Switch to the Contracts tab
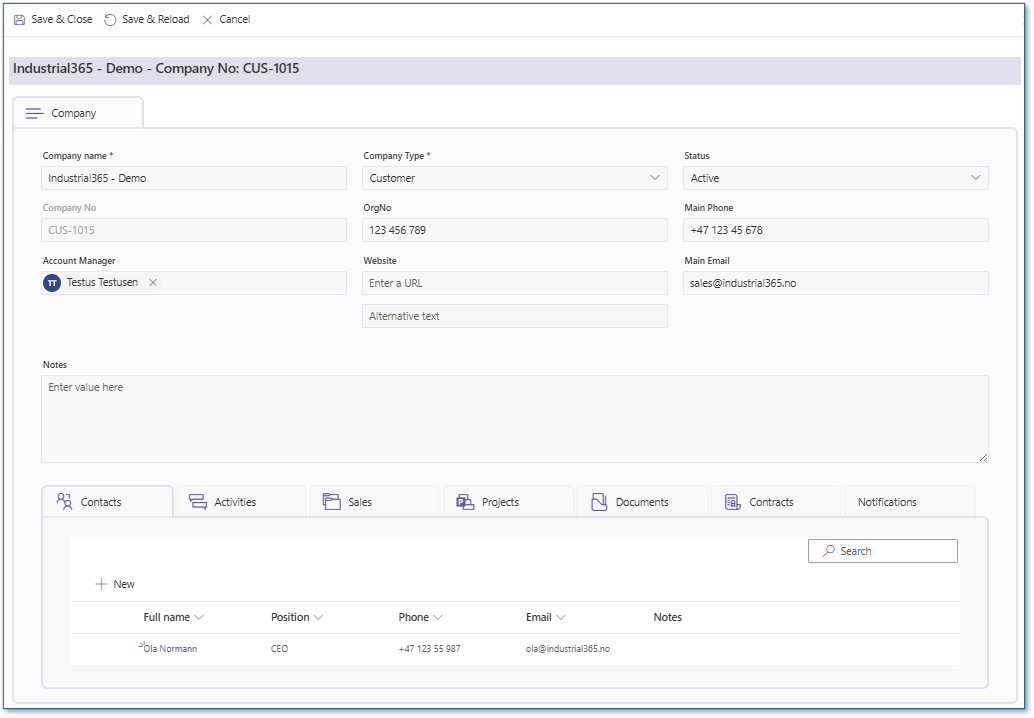The height and width of the screenshot is (718, 1034). point(776,502)
